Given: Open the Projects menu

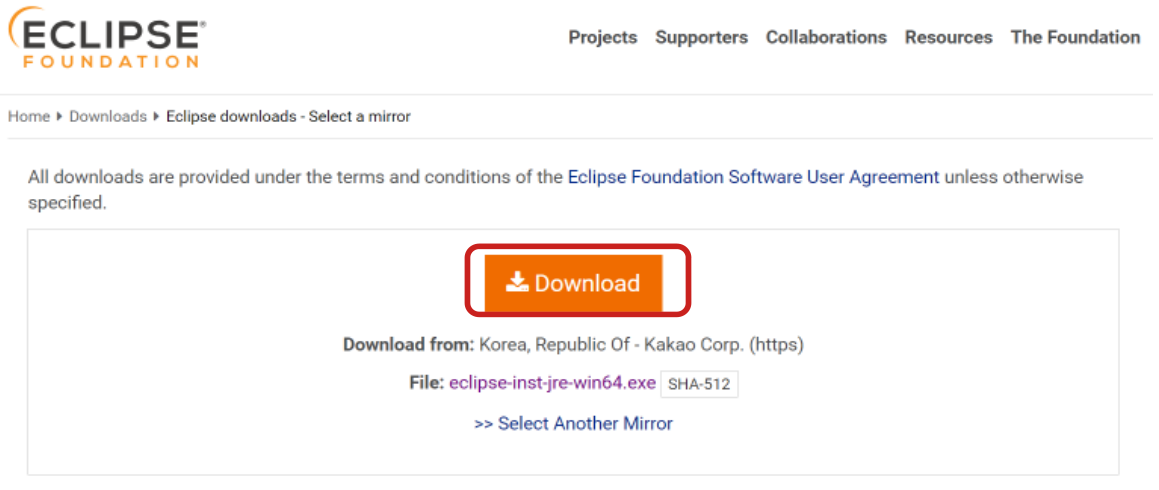Looking at the screenshot, I should 602,37.
